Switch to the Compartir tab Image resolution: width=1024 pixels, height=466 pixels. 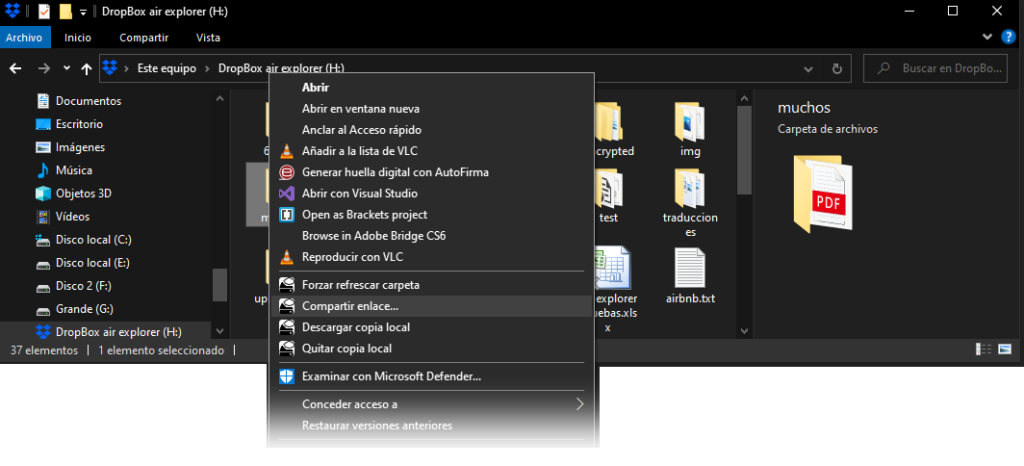click(144, 38)
